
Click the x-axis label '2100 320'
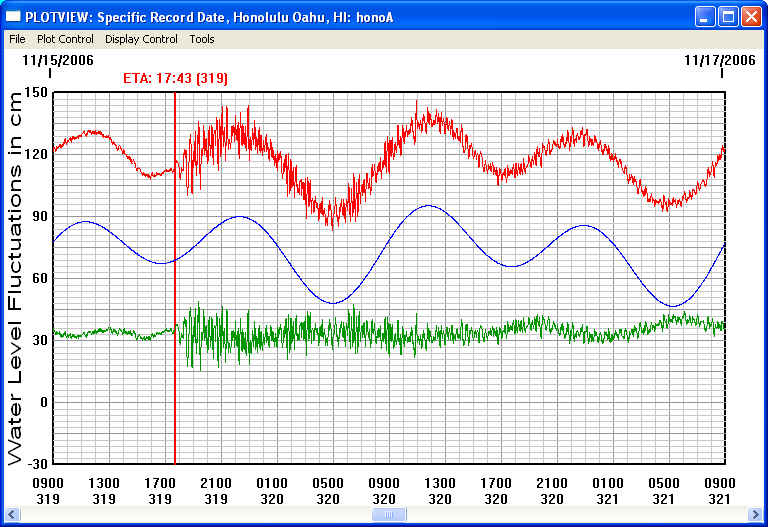pyautogui.click(x=552, y=491)
